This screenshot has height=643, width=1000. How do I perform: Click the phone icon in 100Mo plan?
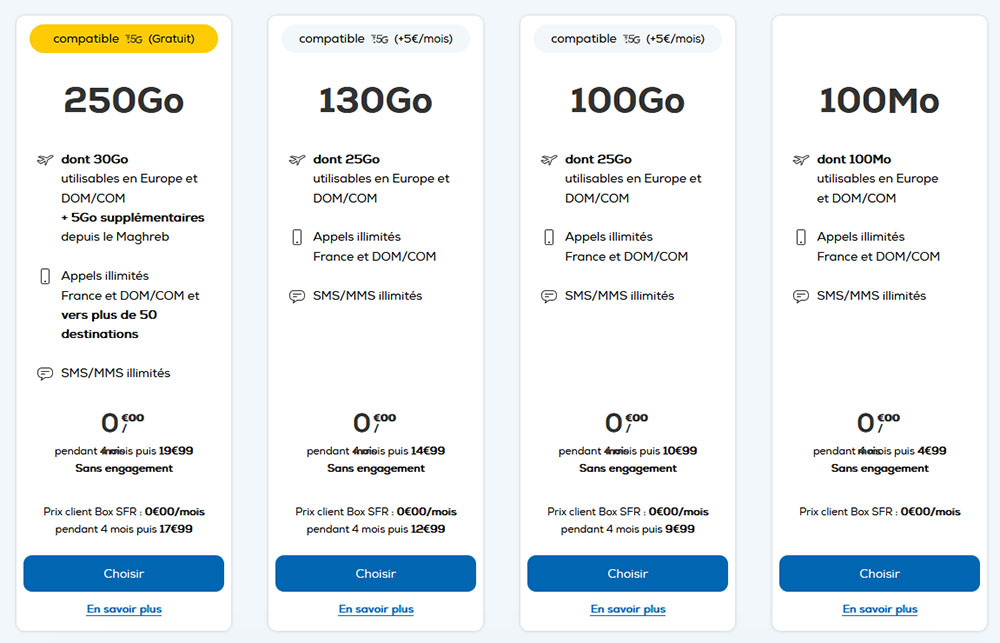pos(800,237)
